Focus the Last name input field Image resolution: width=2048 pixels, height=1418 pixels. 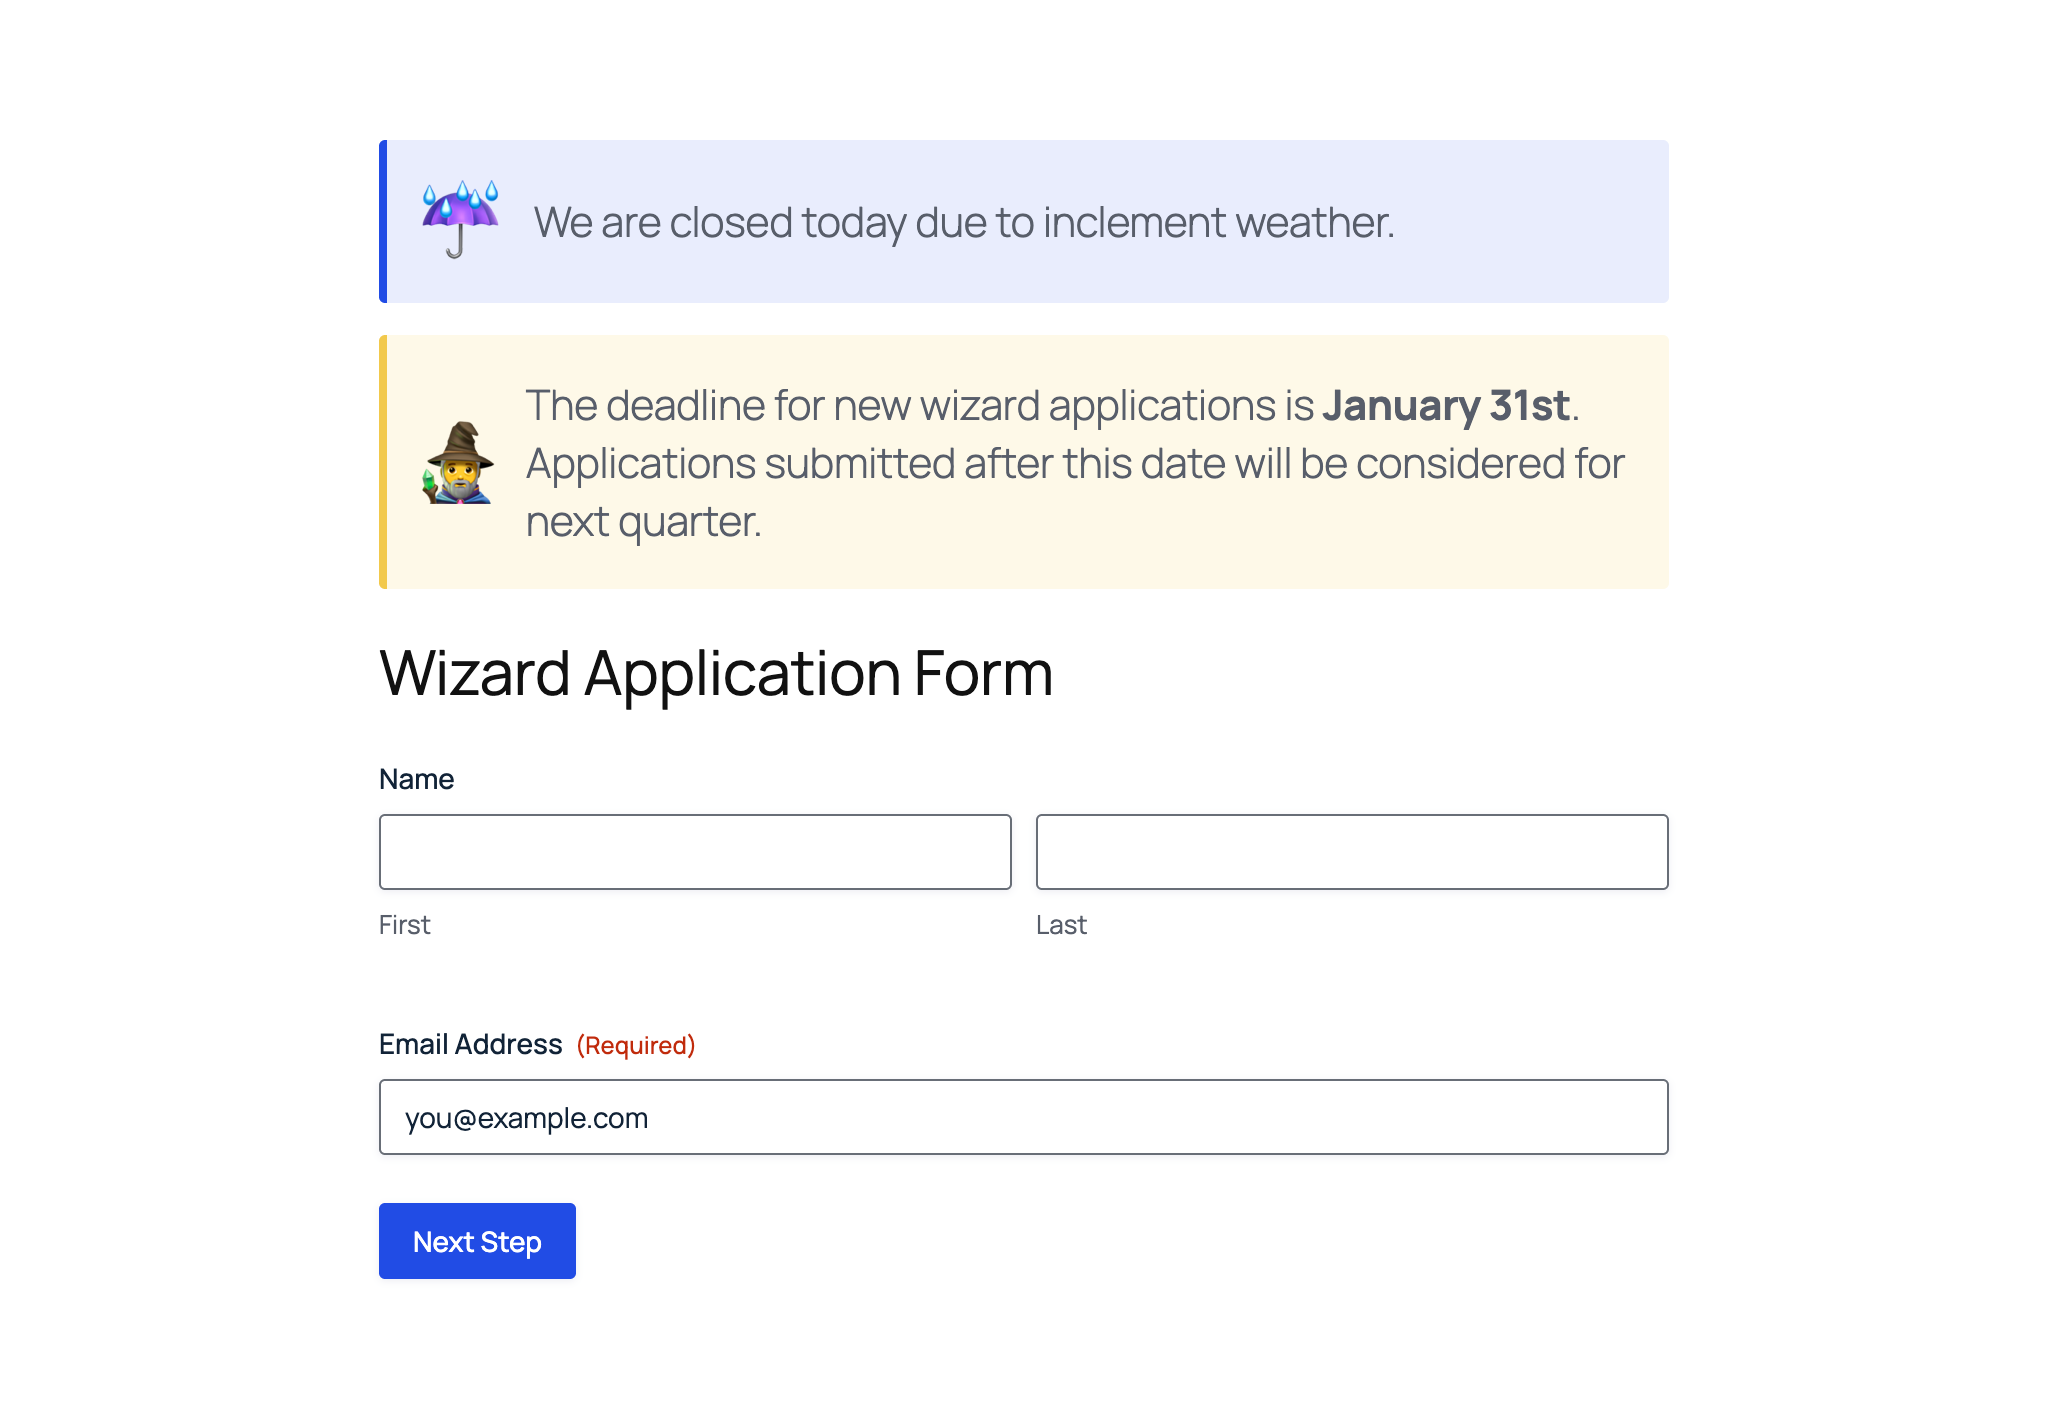point(1352,852)
